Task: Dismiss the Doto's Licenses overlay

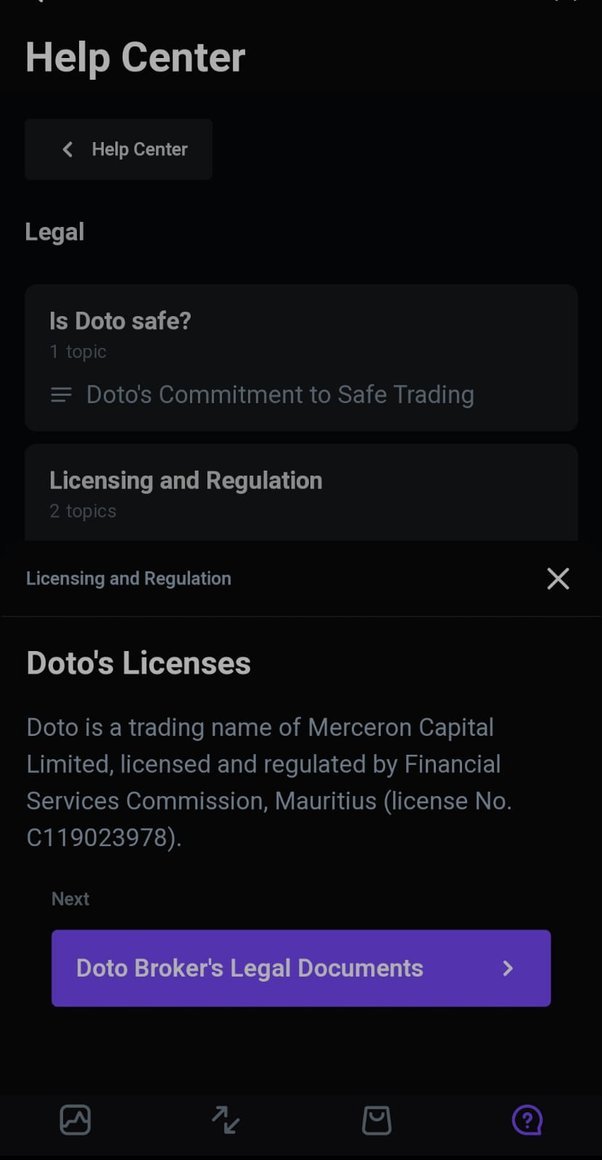Action: coord(558,578)
